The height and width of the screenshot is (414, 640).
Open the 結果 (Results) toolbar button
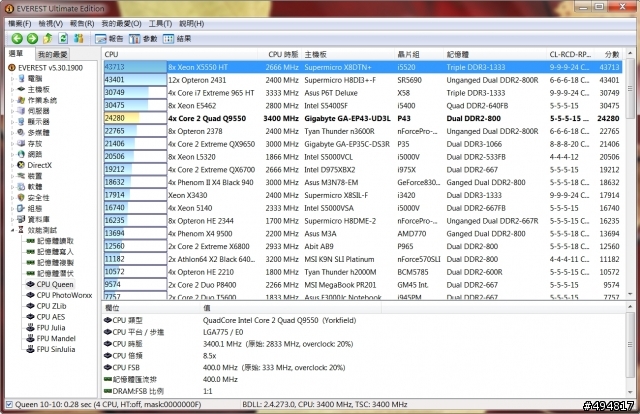tap(177, 39)
